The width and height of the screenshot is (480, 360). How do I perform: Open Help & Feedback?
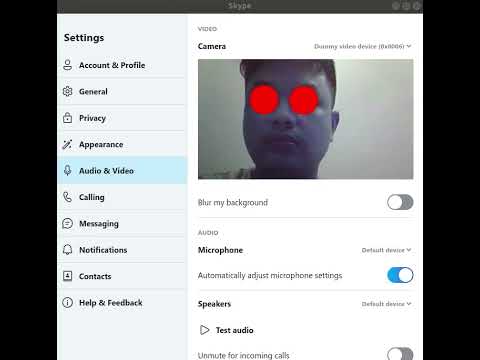pos(122,303)
